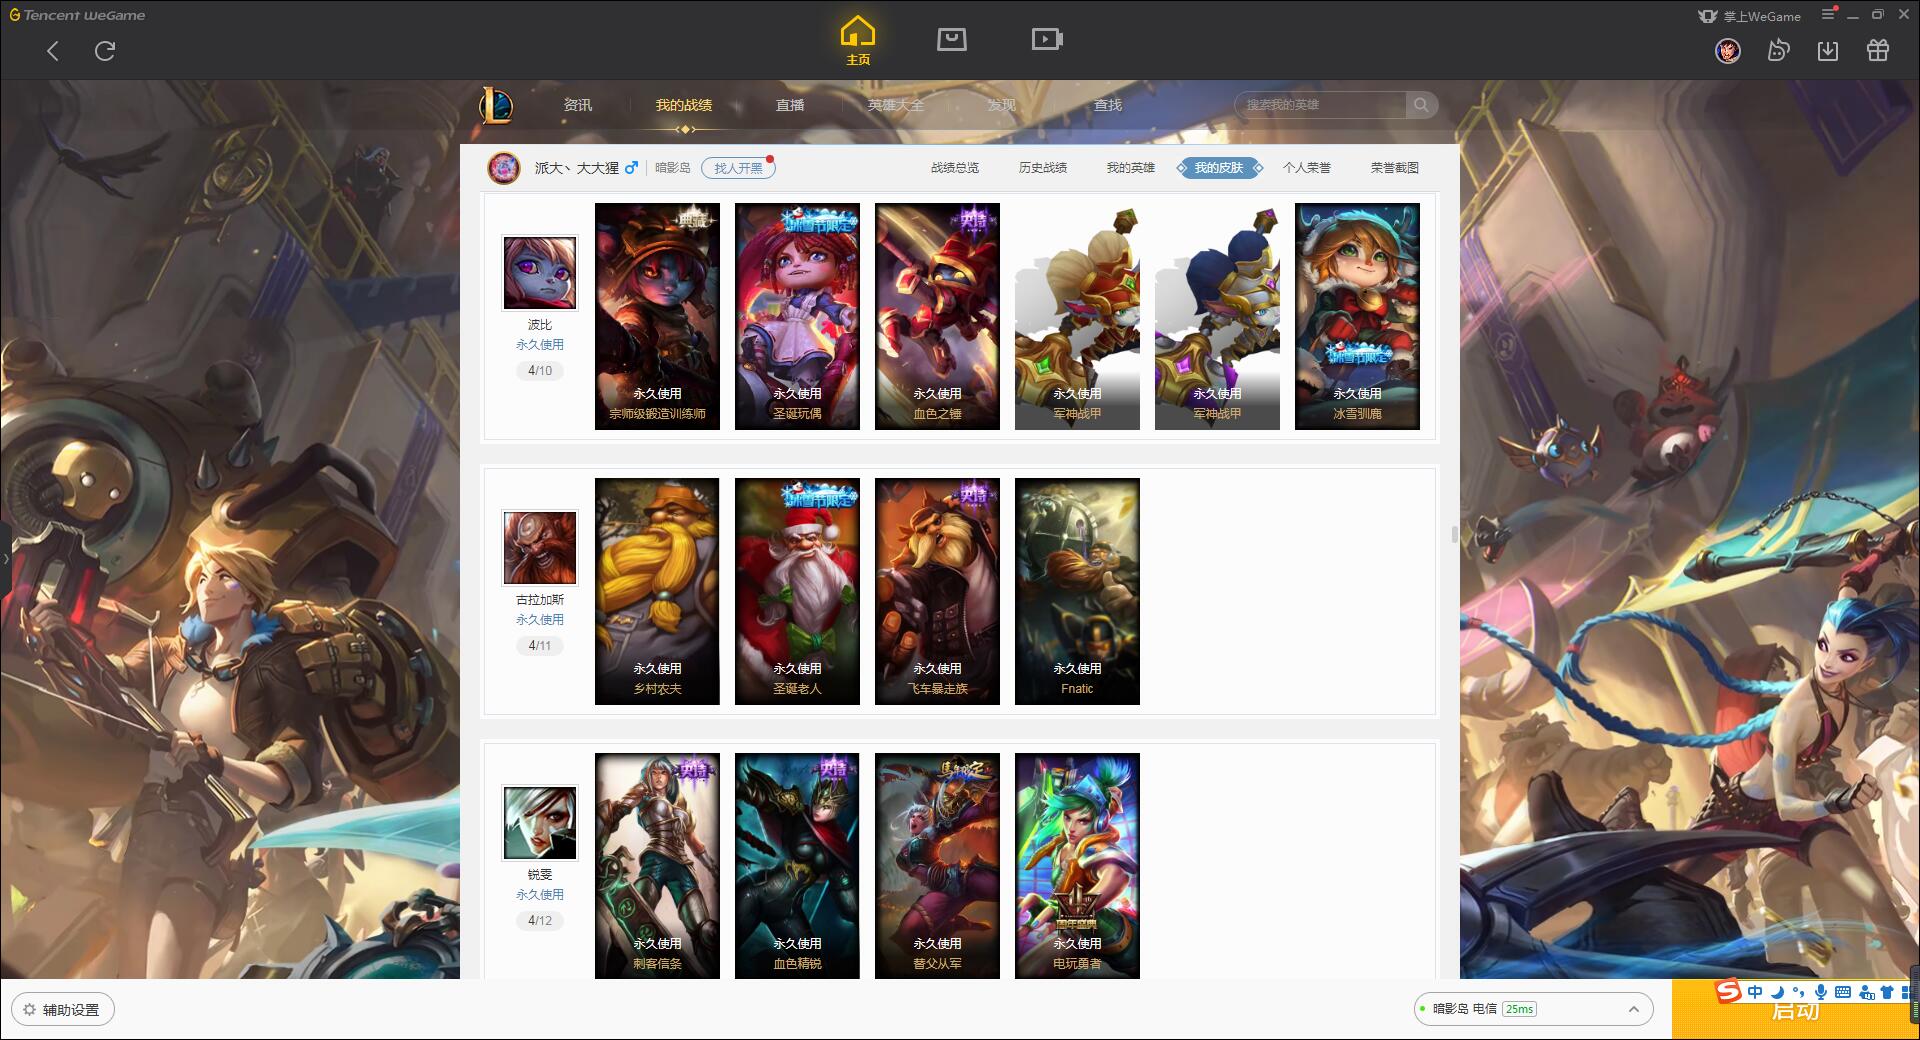This screenshot has width=1920, height=1040.
Task: Select the 我的皮肤 sub-tab
Action: 1219,168
